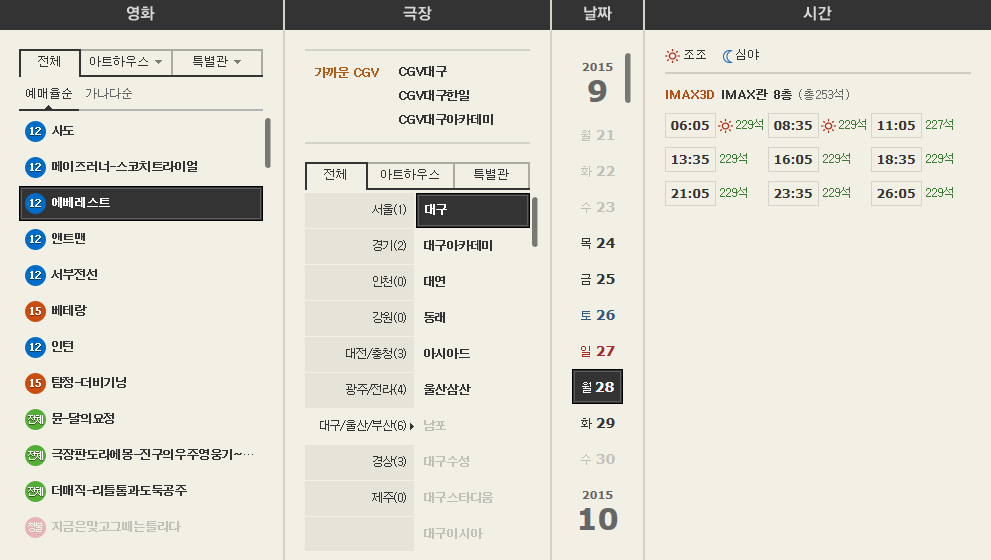Click the sun icon next to 06:05
The width and height of the screenshot is (991, 560).
(x=726, y=125)
